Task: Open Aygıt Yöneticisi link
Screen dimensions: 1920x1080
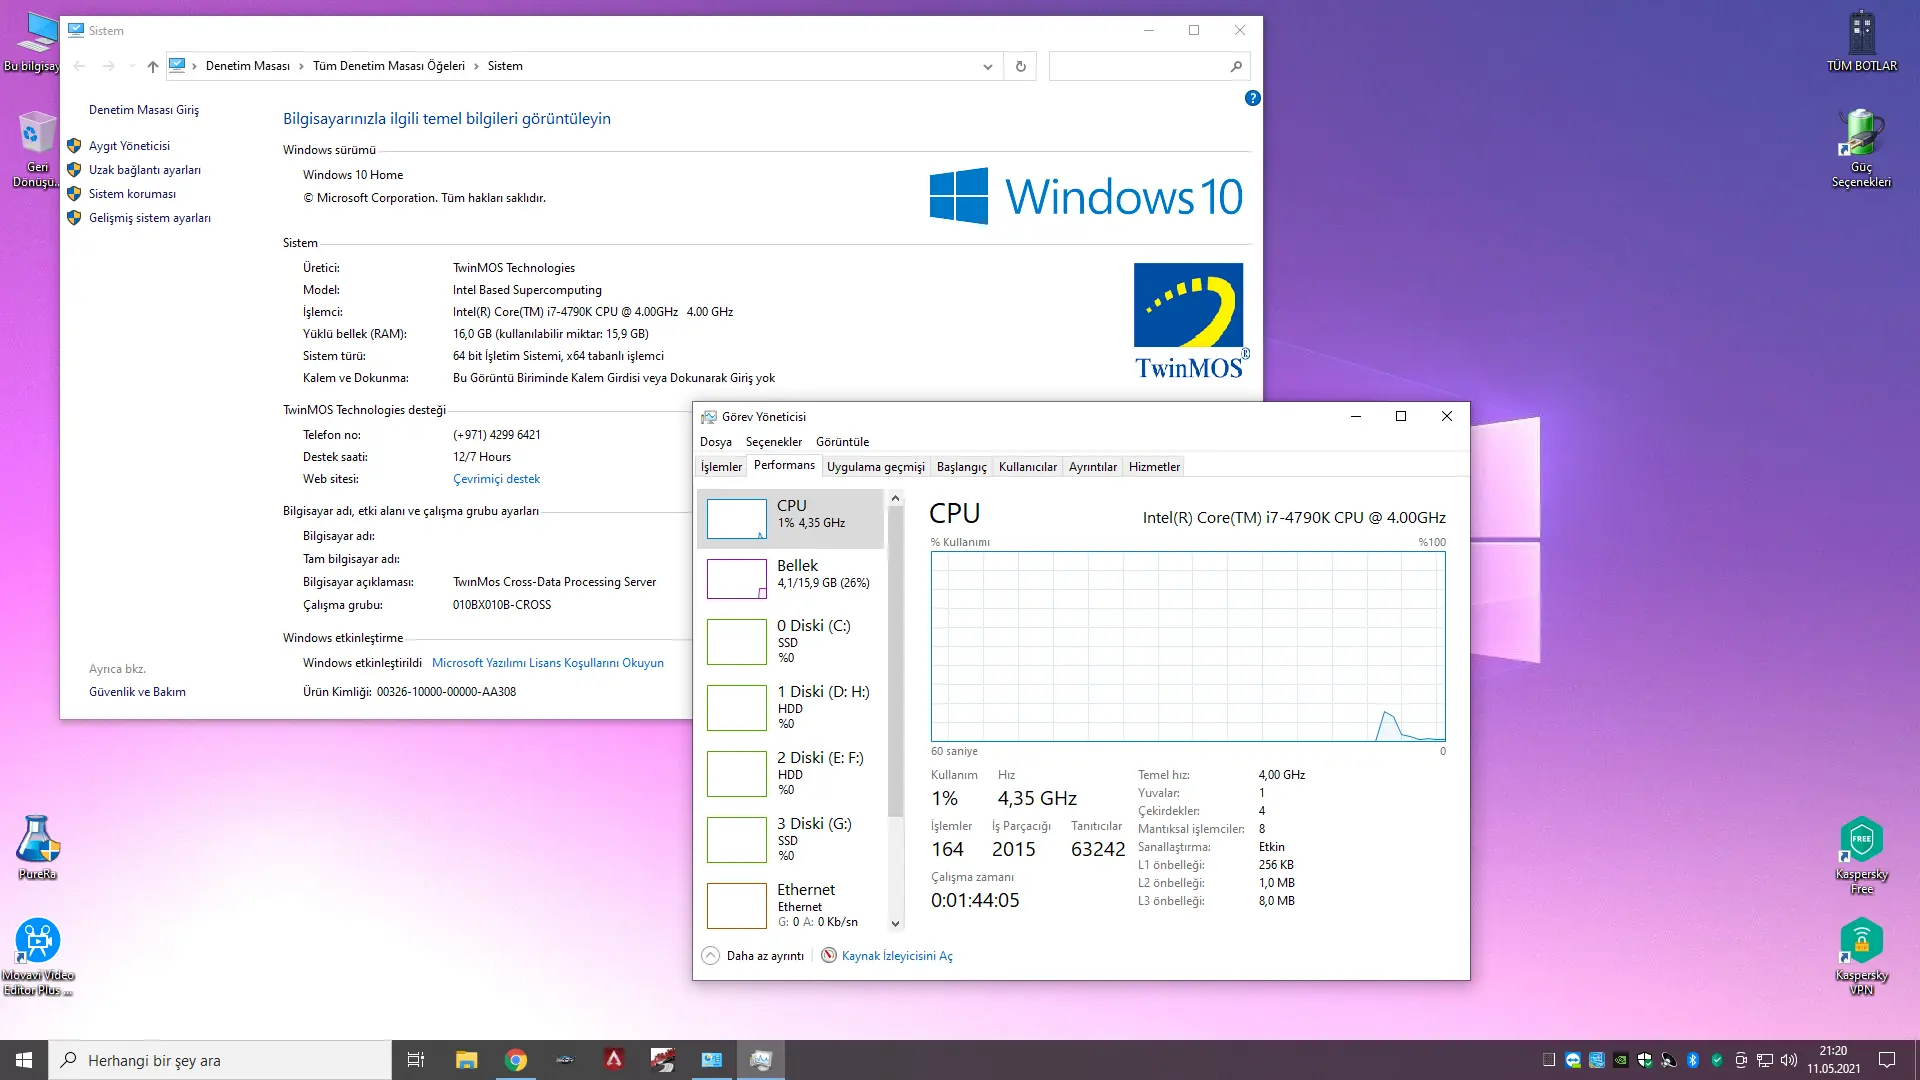Action: 129,146
